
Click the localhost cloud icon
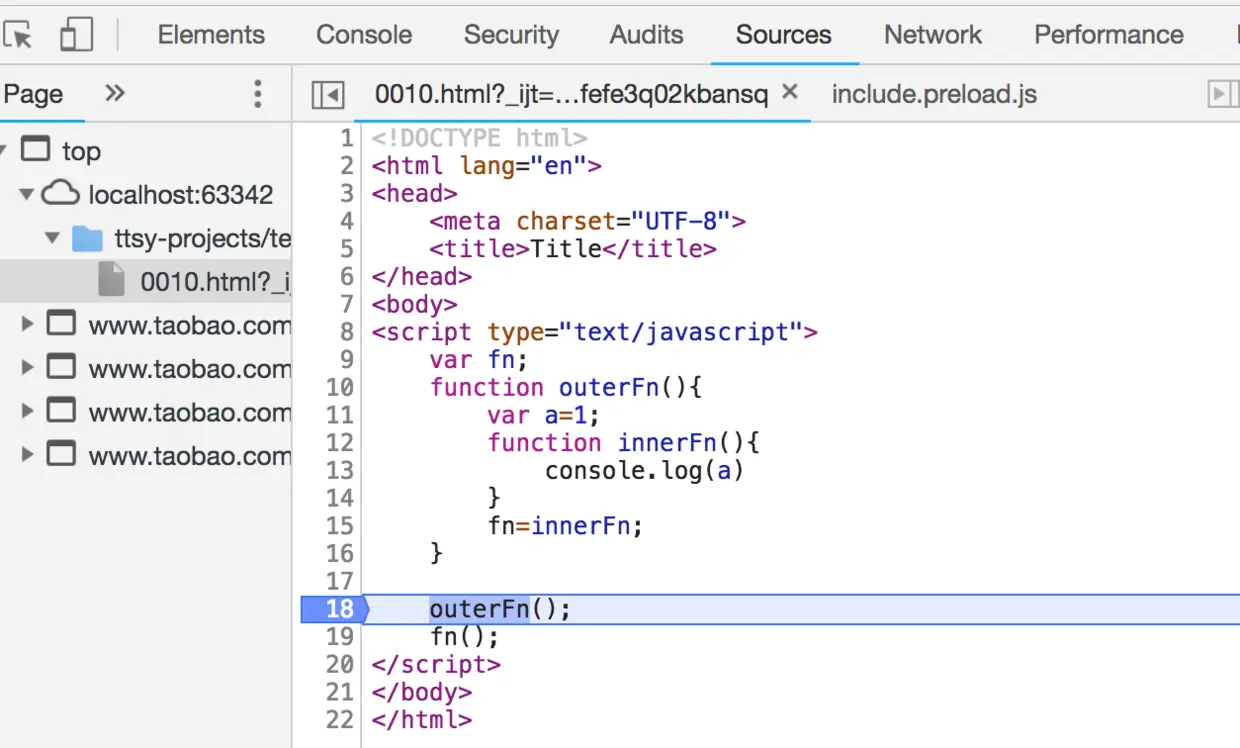coord(60,193)
